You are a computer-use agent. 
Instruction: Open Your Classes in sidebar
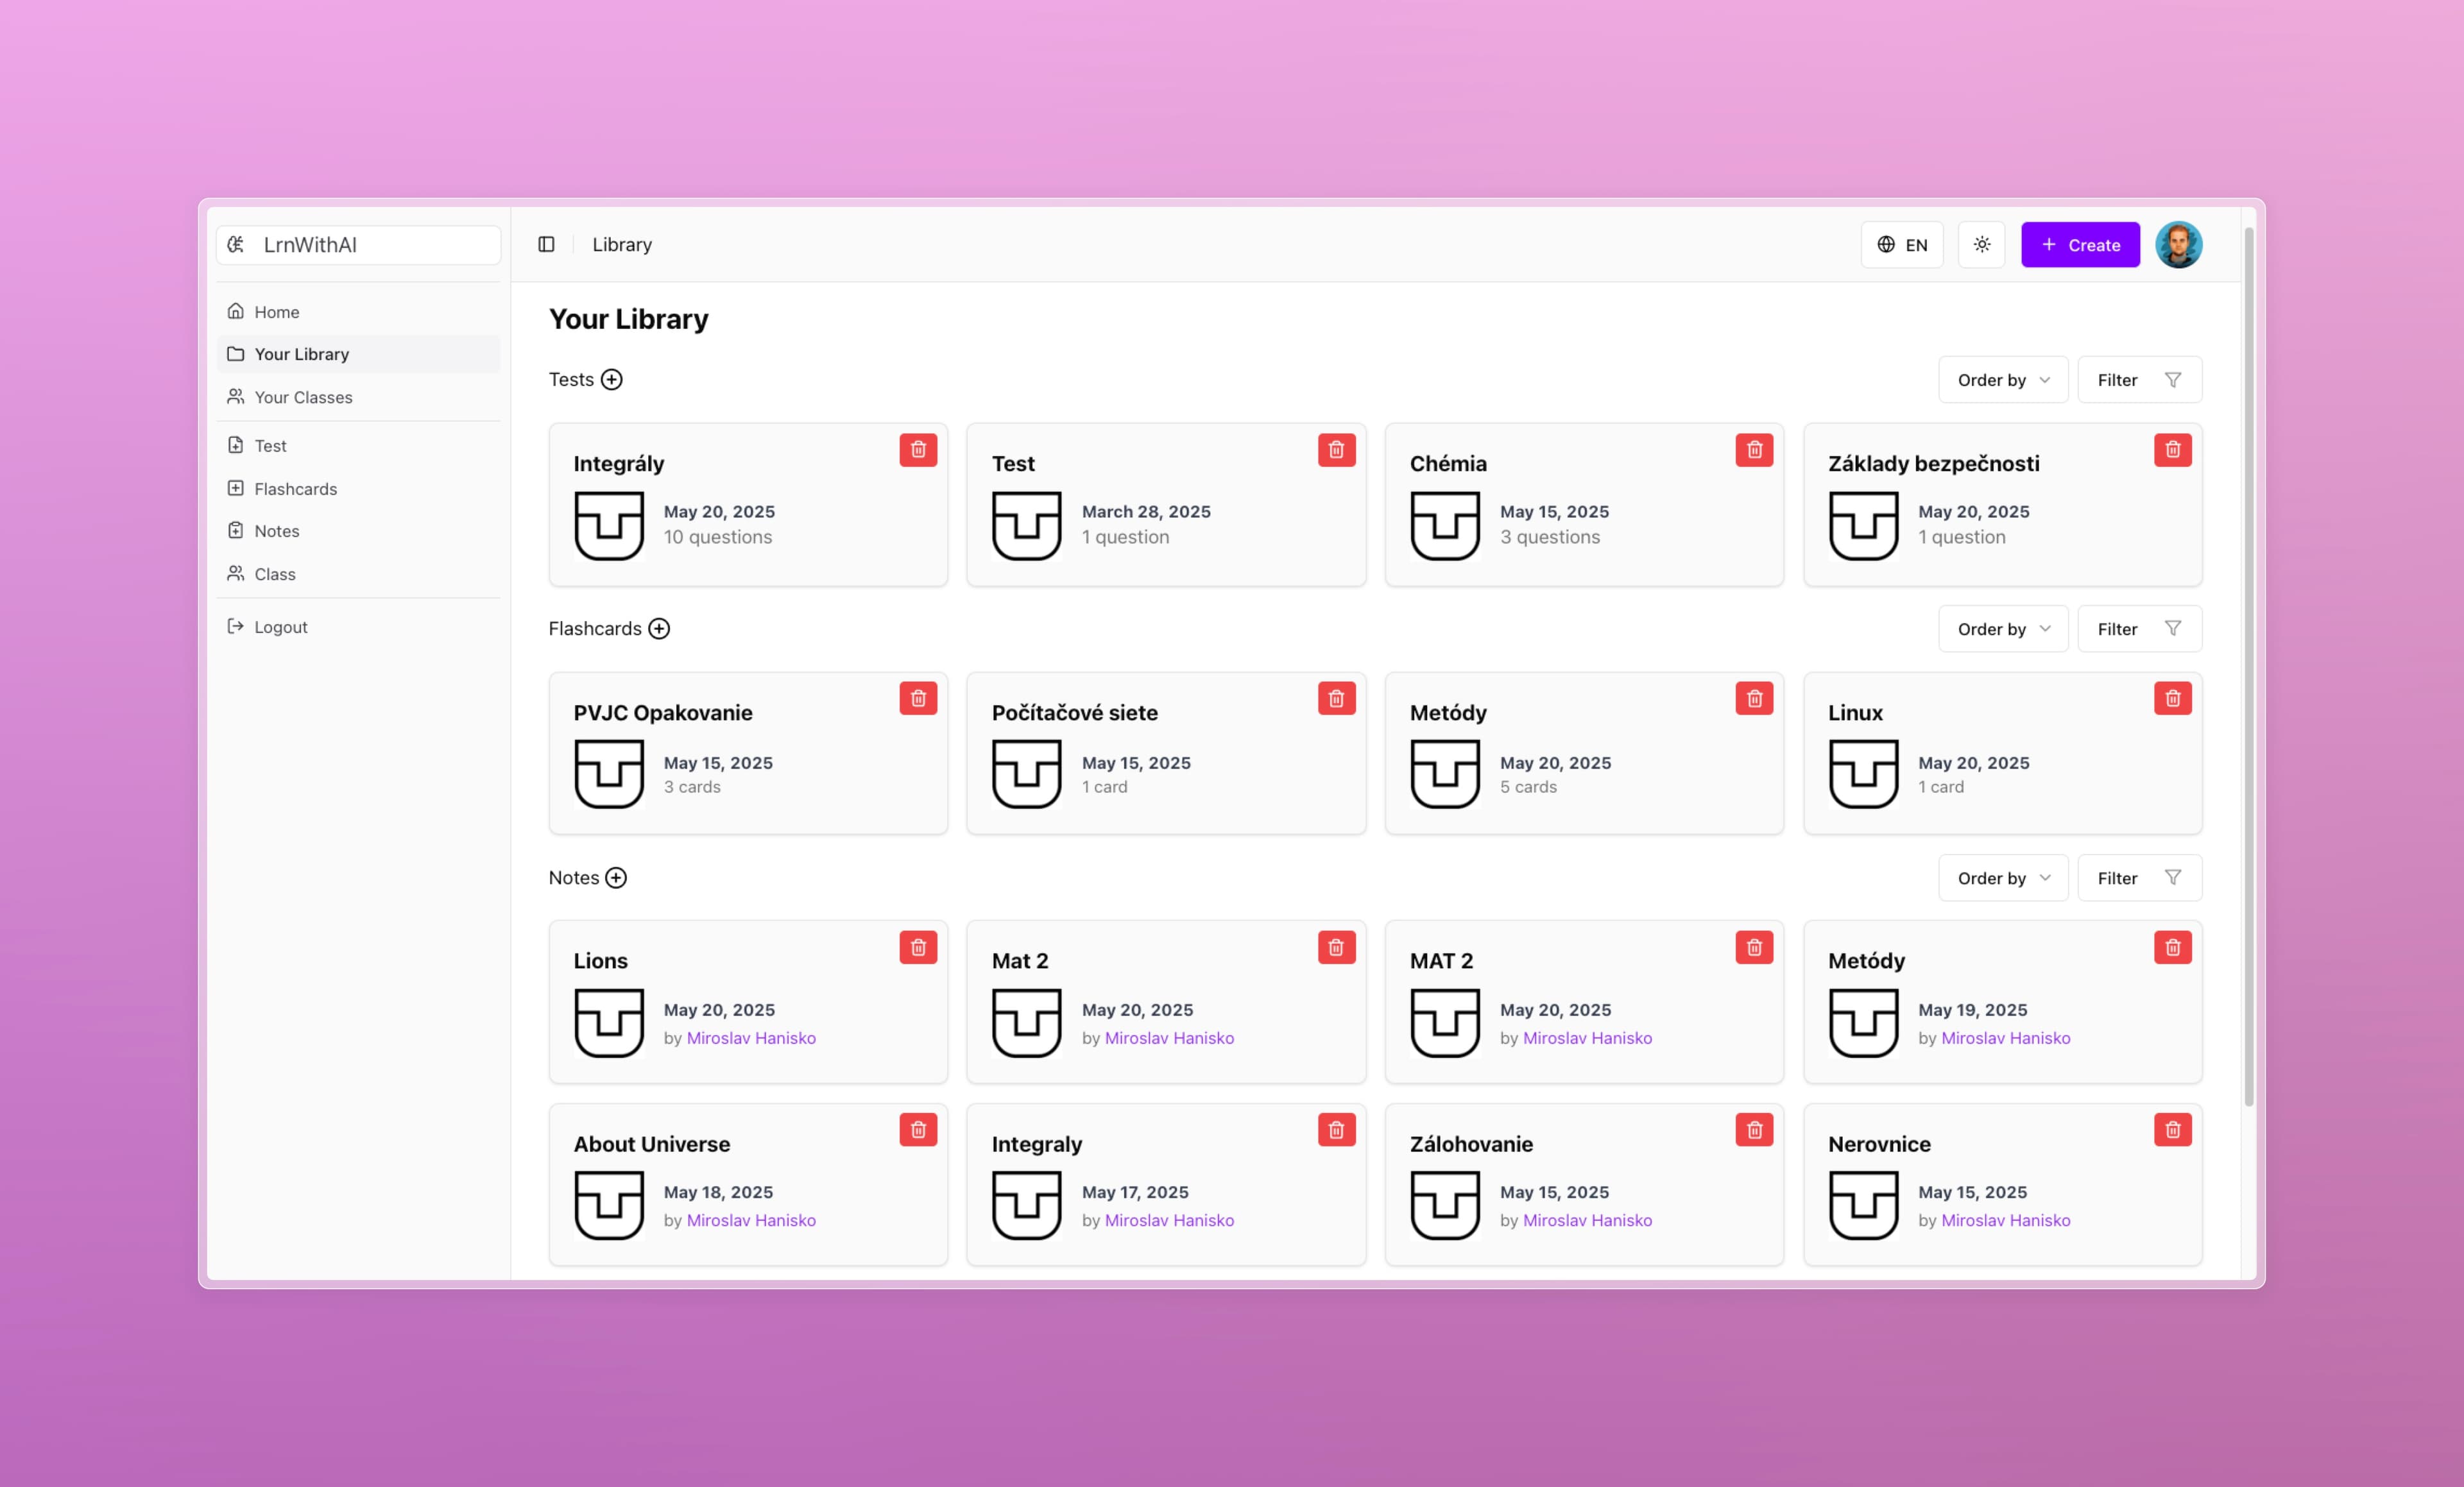click(358, 397)
